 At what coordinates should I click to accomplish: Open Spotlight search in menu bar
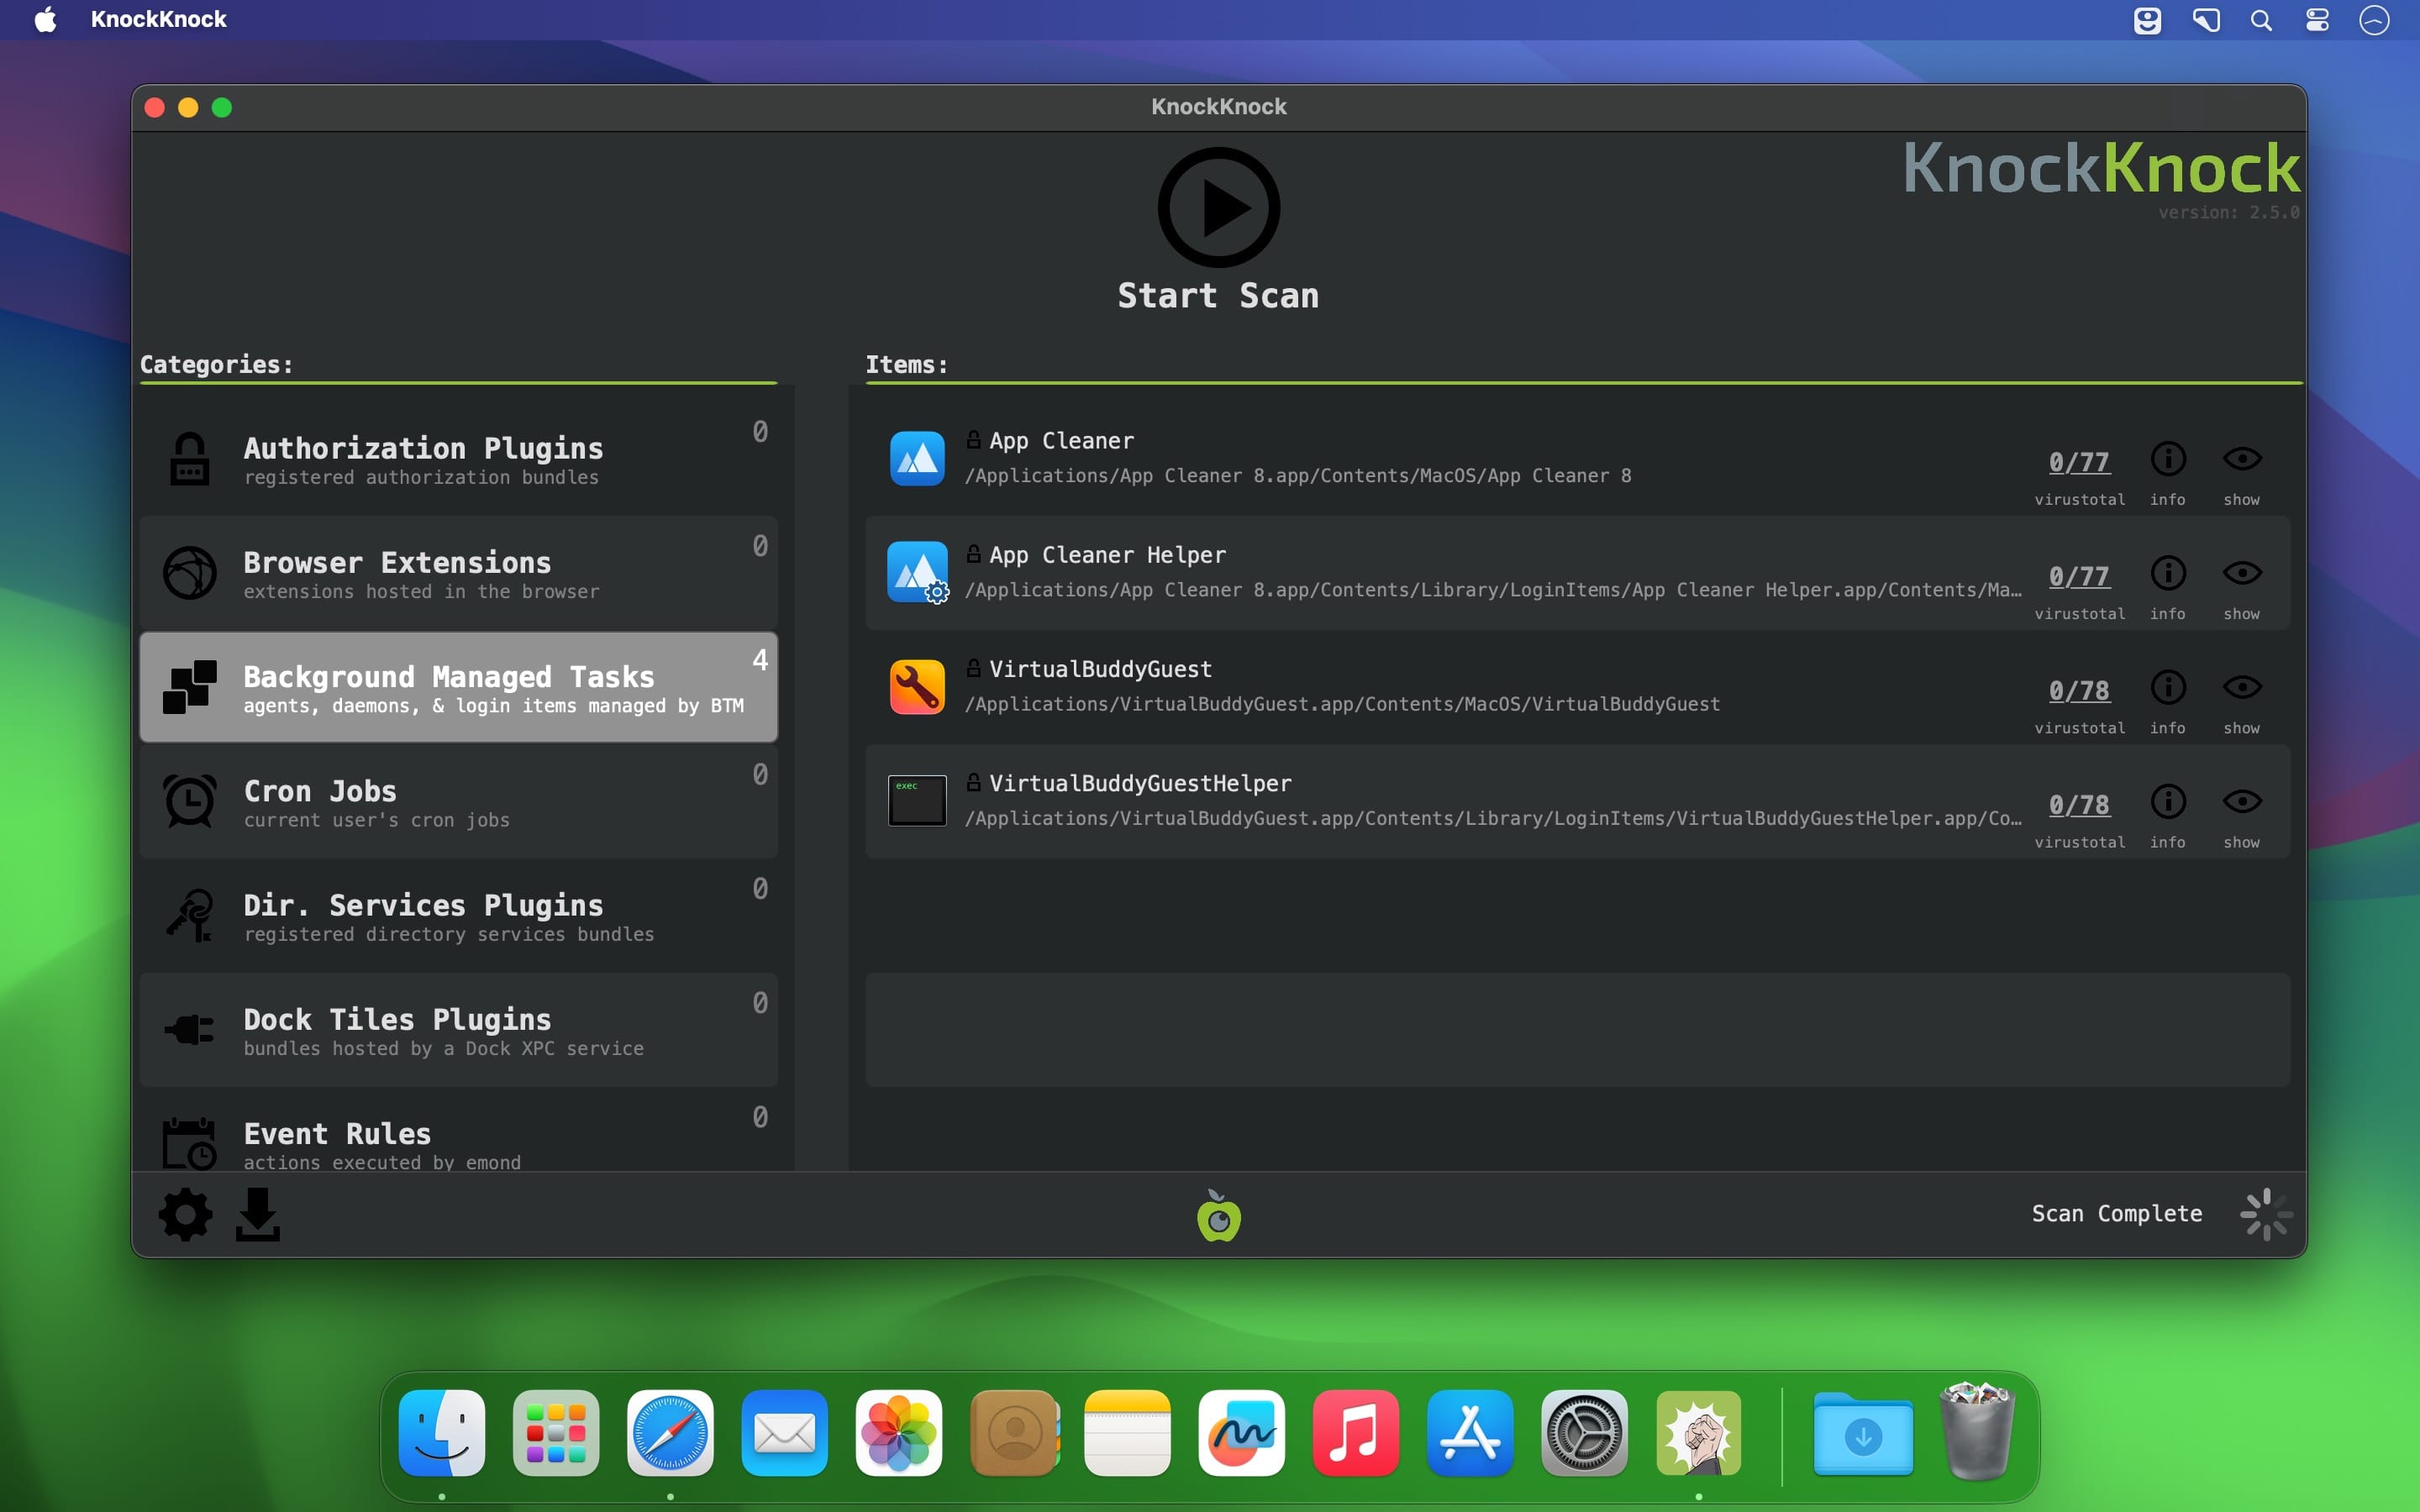[2261, 20]
